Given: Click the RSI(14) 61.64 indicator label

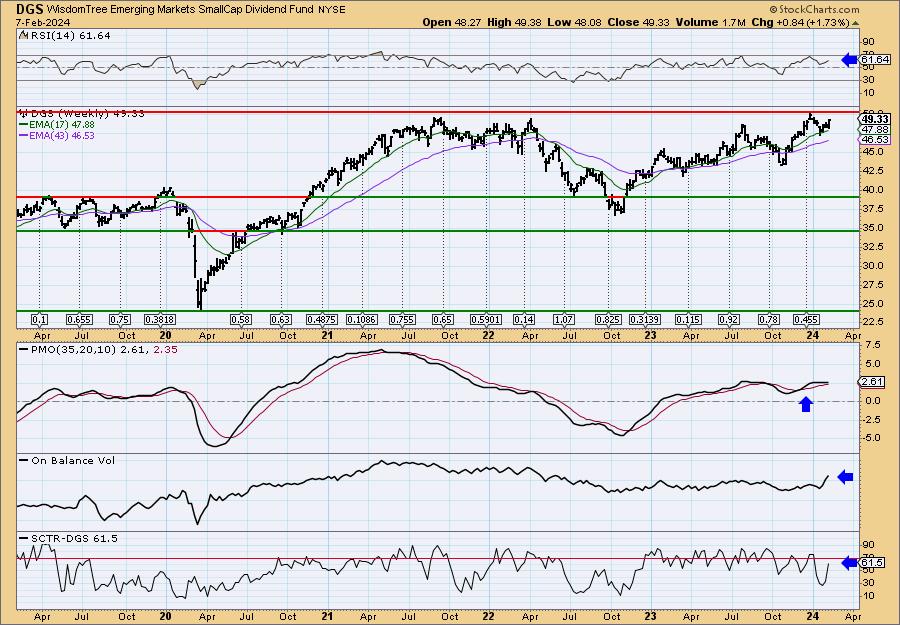Looking at the screenshot, I should [x=69, y=35].
